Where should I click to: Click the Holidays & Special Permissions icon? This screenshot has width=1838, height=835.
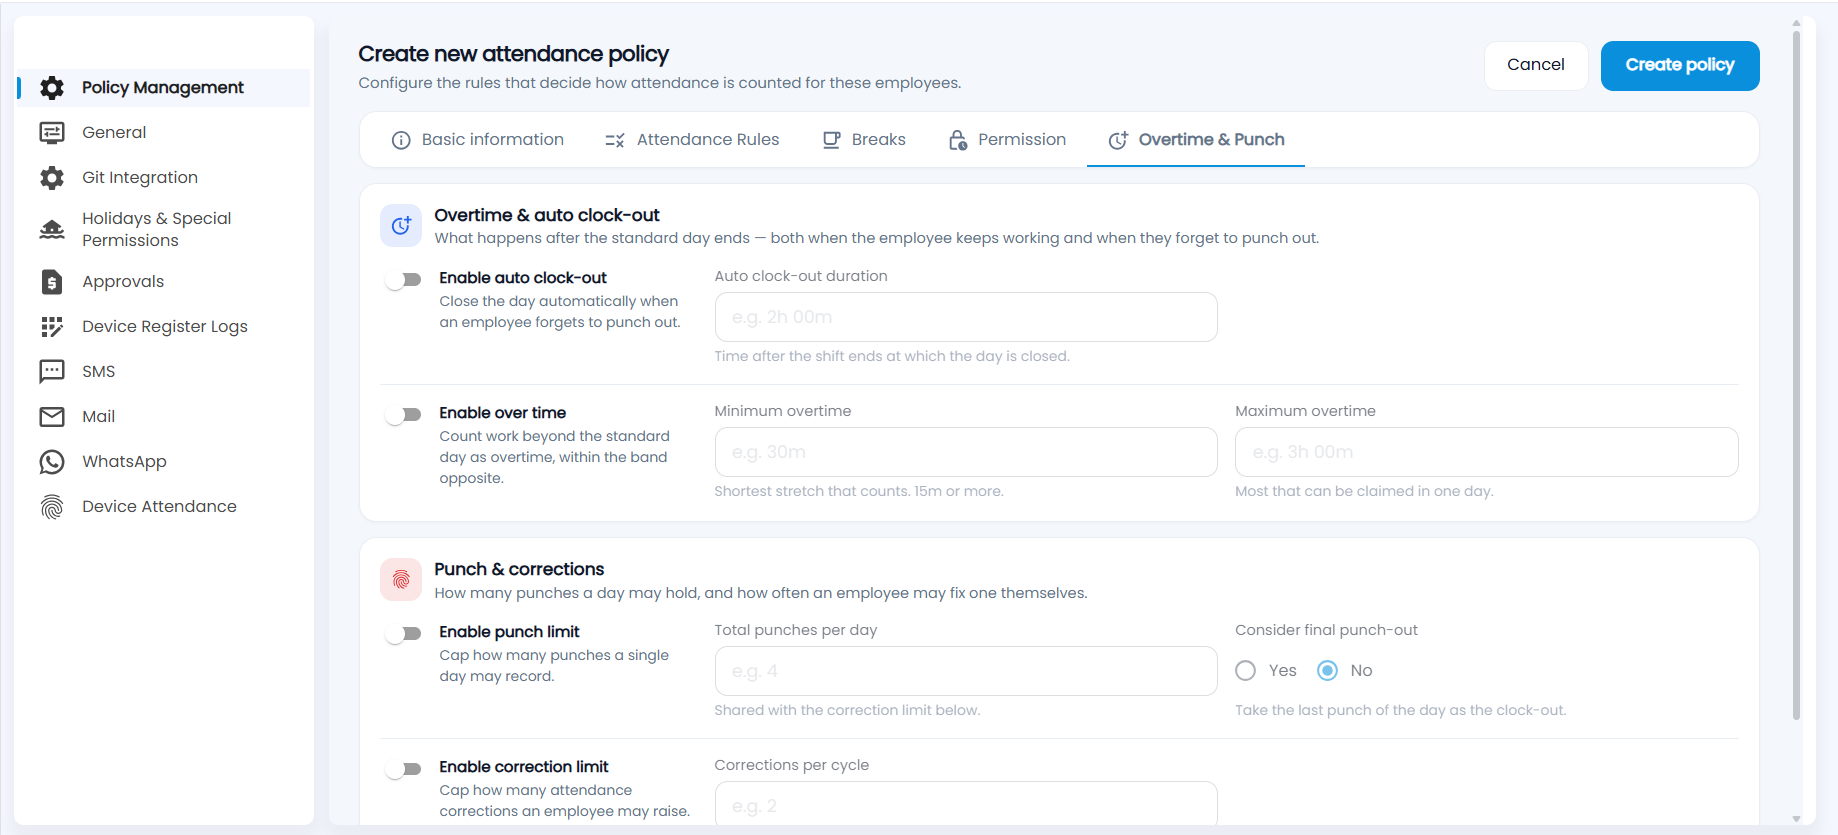coord(52,230)
